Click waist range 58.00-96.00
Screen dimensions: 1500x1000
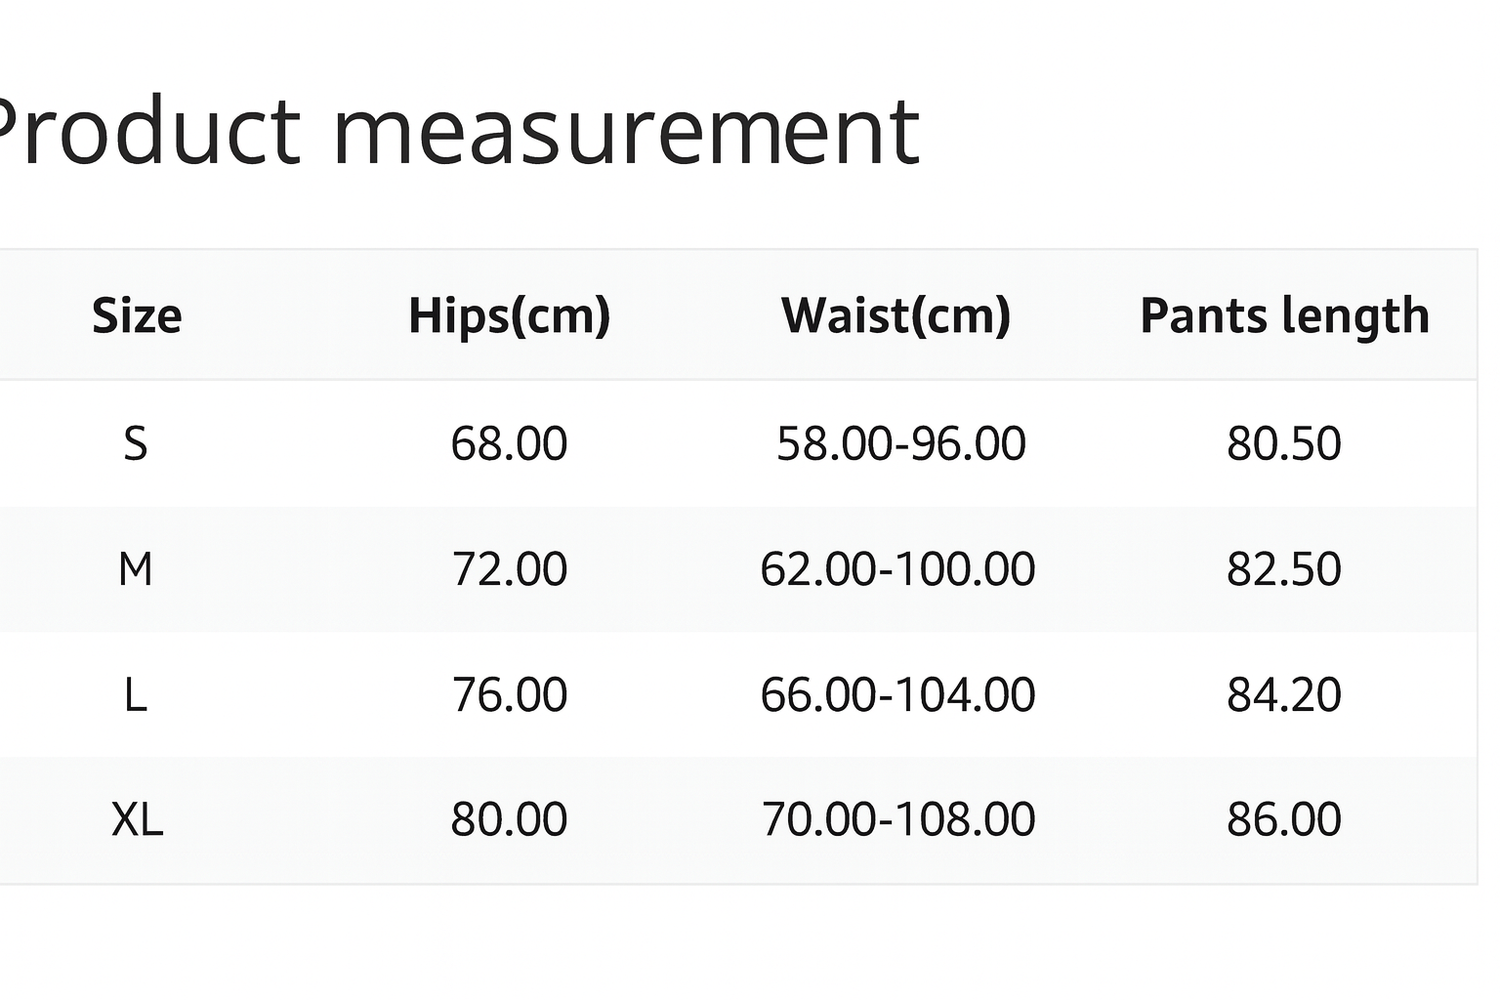pos(901,444)
